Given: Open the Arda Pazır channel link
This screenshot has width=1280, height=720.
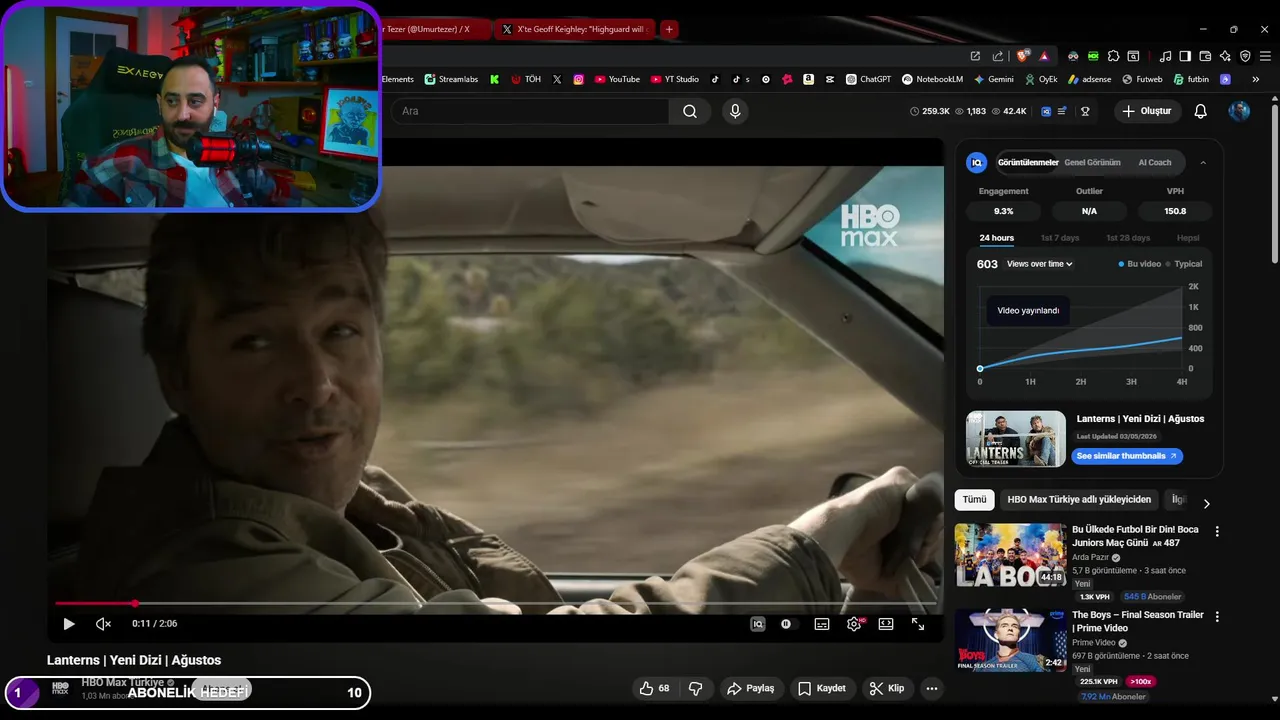Looking at the screenshot, I should point(1090,557).
